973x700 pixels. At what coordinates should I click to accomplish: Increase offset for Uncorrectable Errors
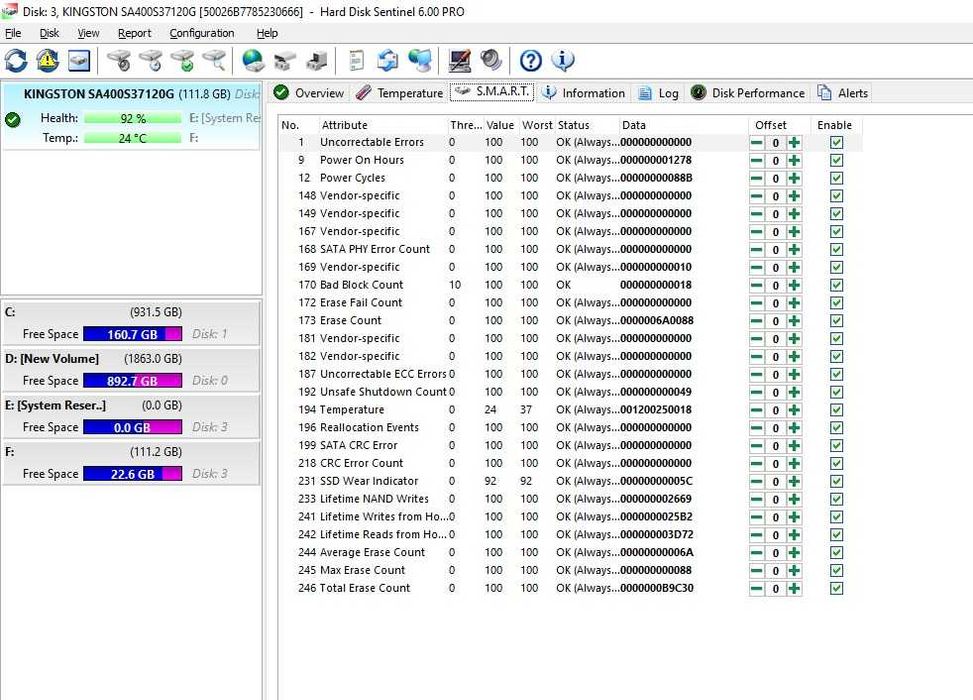tap(794, 143)
